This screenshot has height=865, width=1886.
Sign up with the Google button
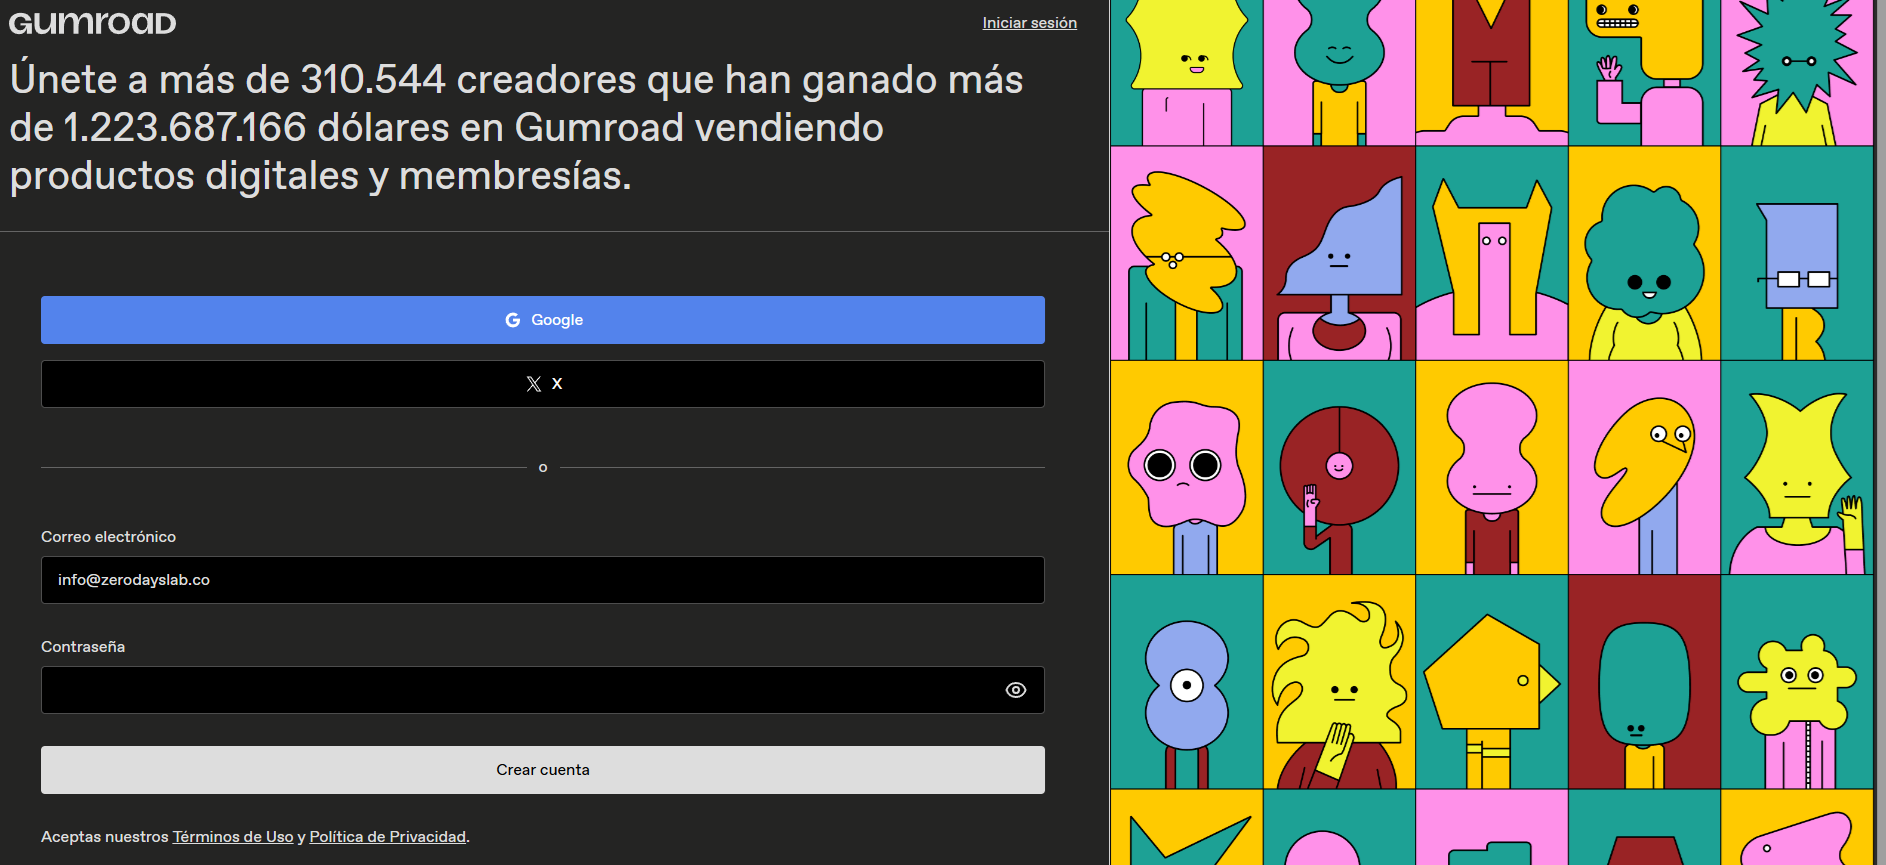(x=543, y=320)
